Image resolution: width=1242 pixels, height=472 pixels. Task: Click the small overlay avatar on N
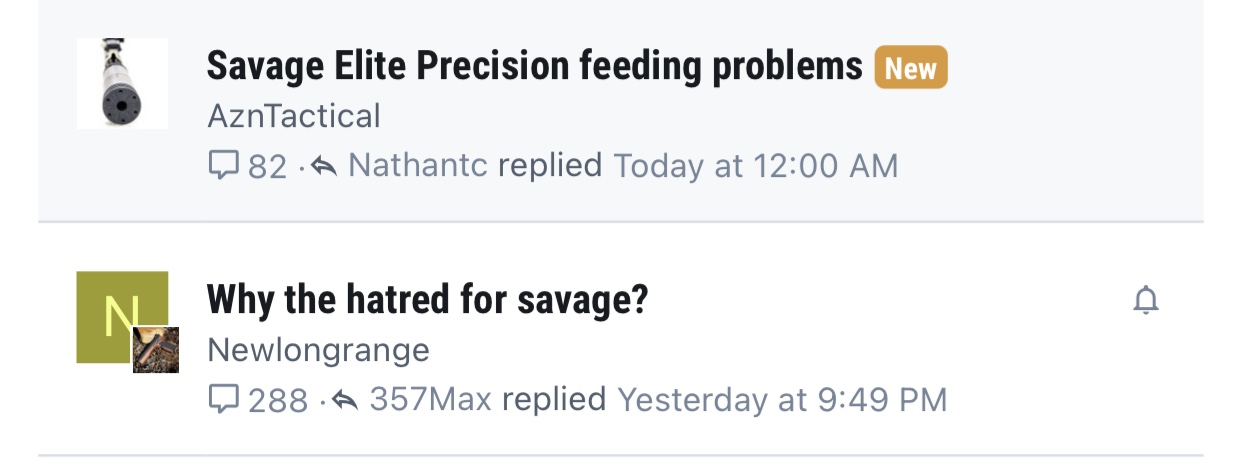click(x=156, y=350)
